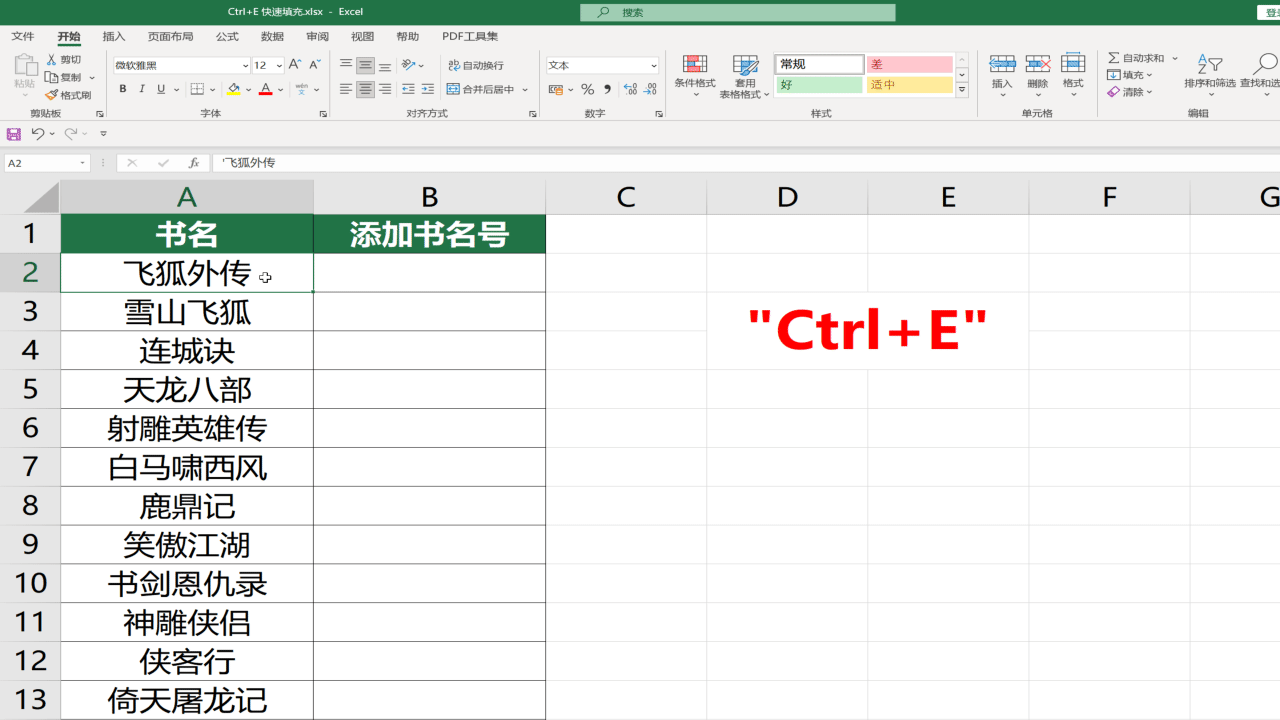This screenshot has width=1280, height=720.
Task: Click the Undo arrow
Action: (x=37, y=133)
